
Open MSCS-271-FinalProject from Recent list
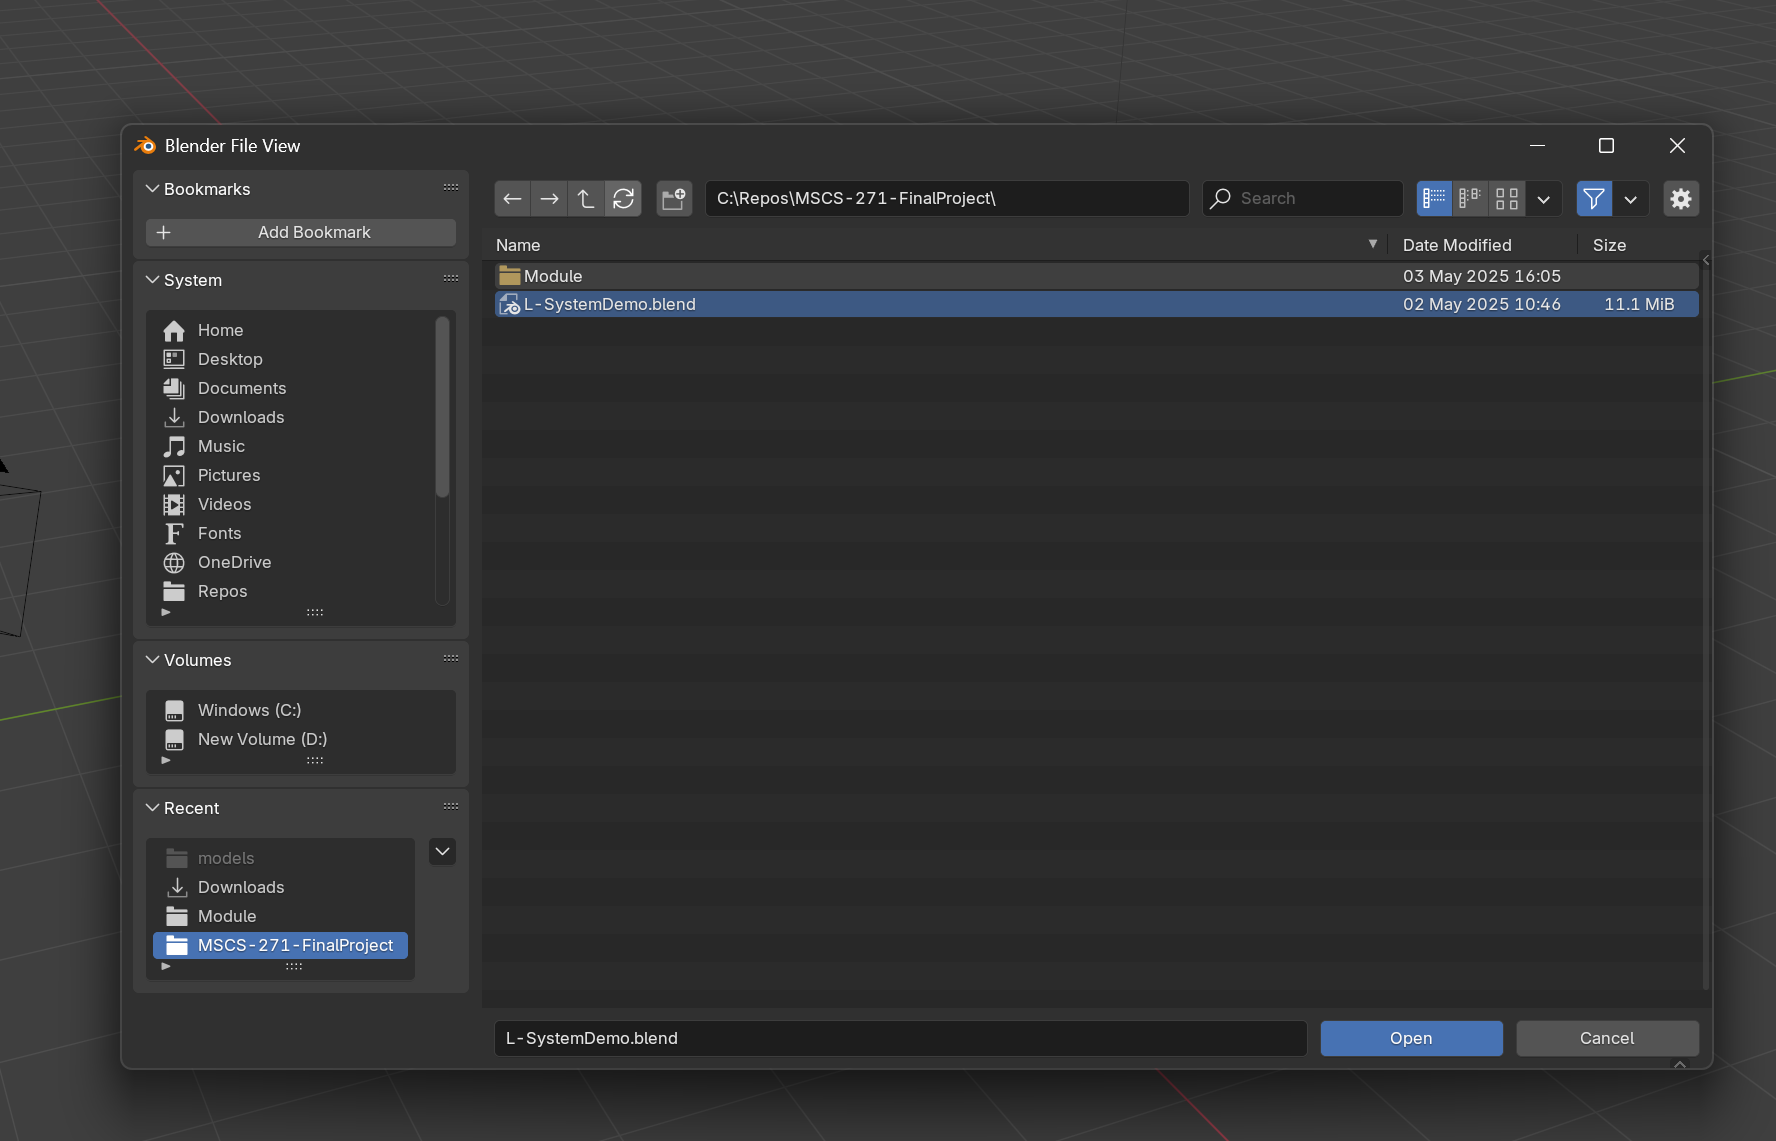click(295, 946)
